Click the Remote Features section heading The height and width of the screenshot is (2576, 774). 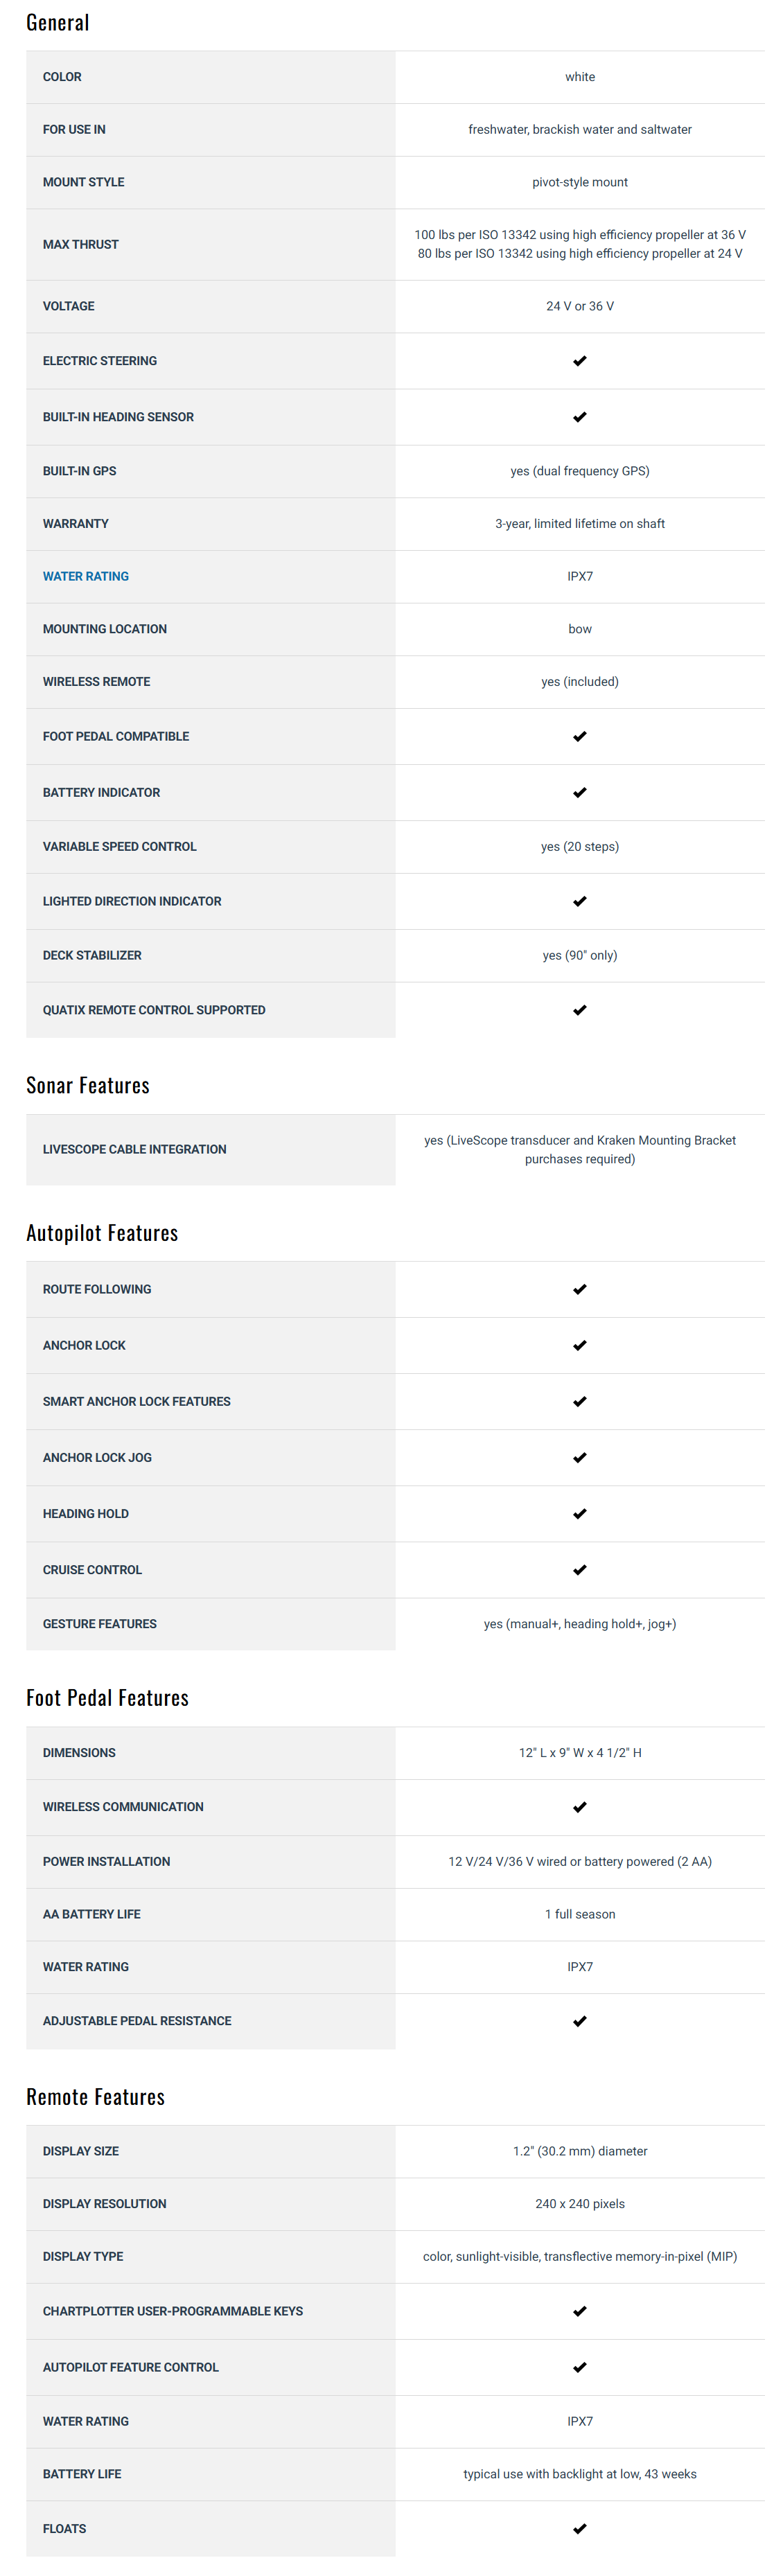(x=95, y=2097)
